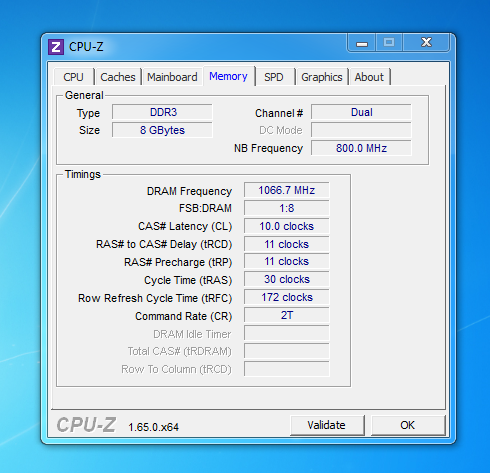Click the RAS# Precharge 11 clocks value
Image resolution: width=490 pixels, height=473 pixels.
(287, 261)
